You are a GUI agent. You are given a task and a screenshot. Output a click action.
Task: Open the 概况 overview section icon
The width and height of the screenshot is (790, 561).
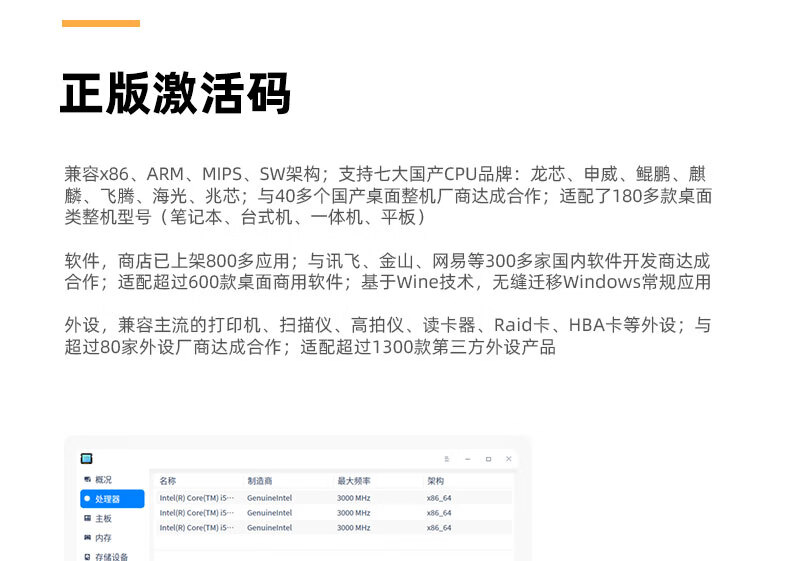[x=87, y=480]
